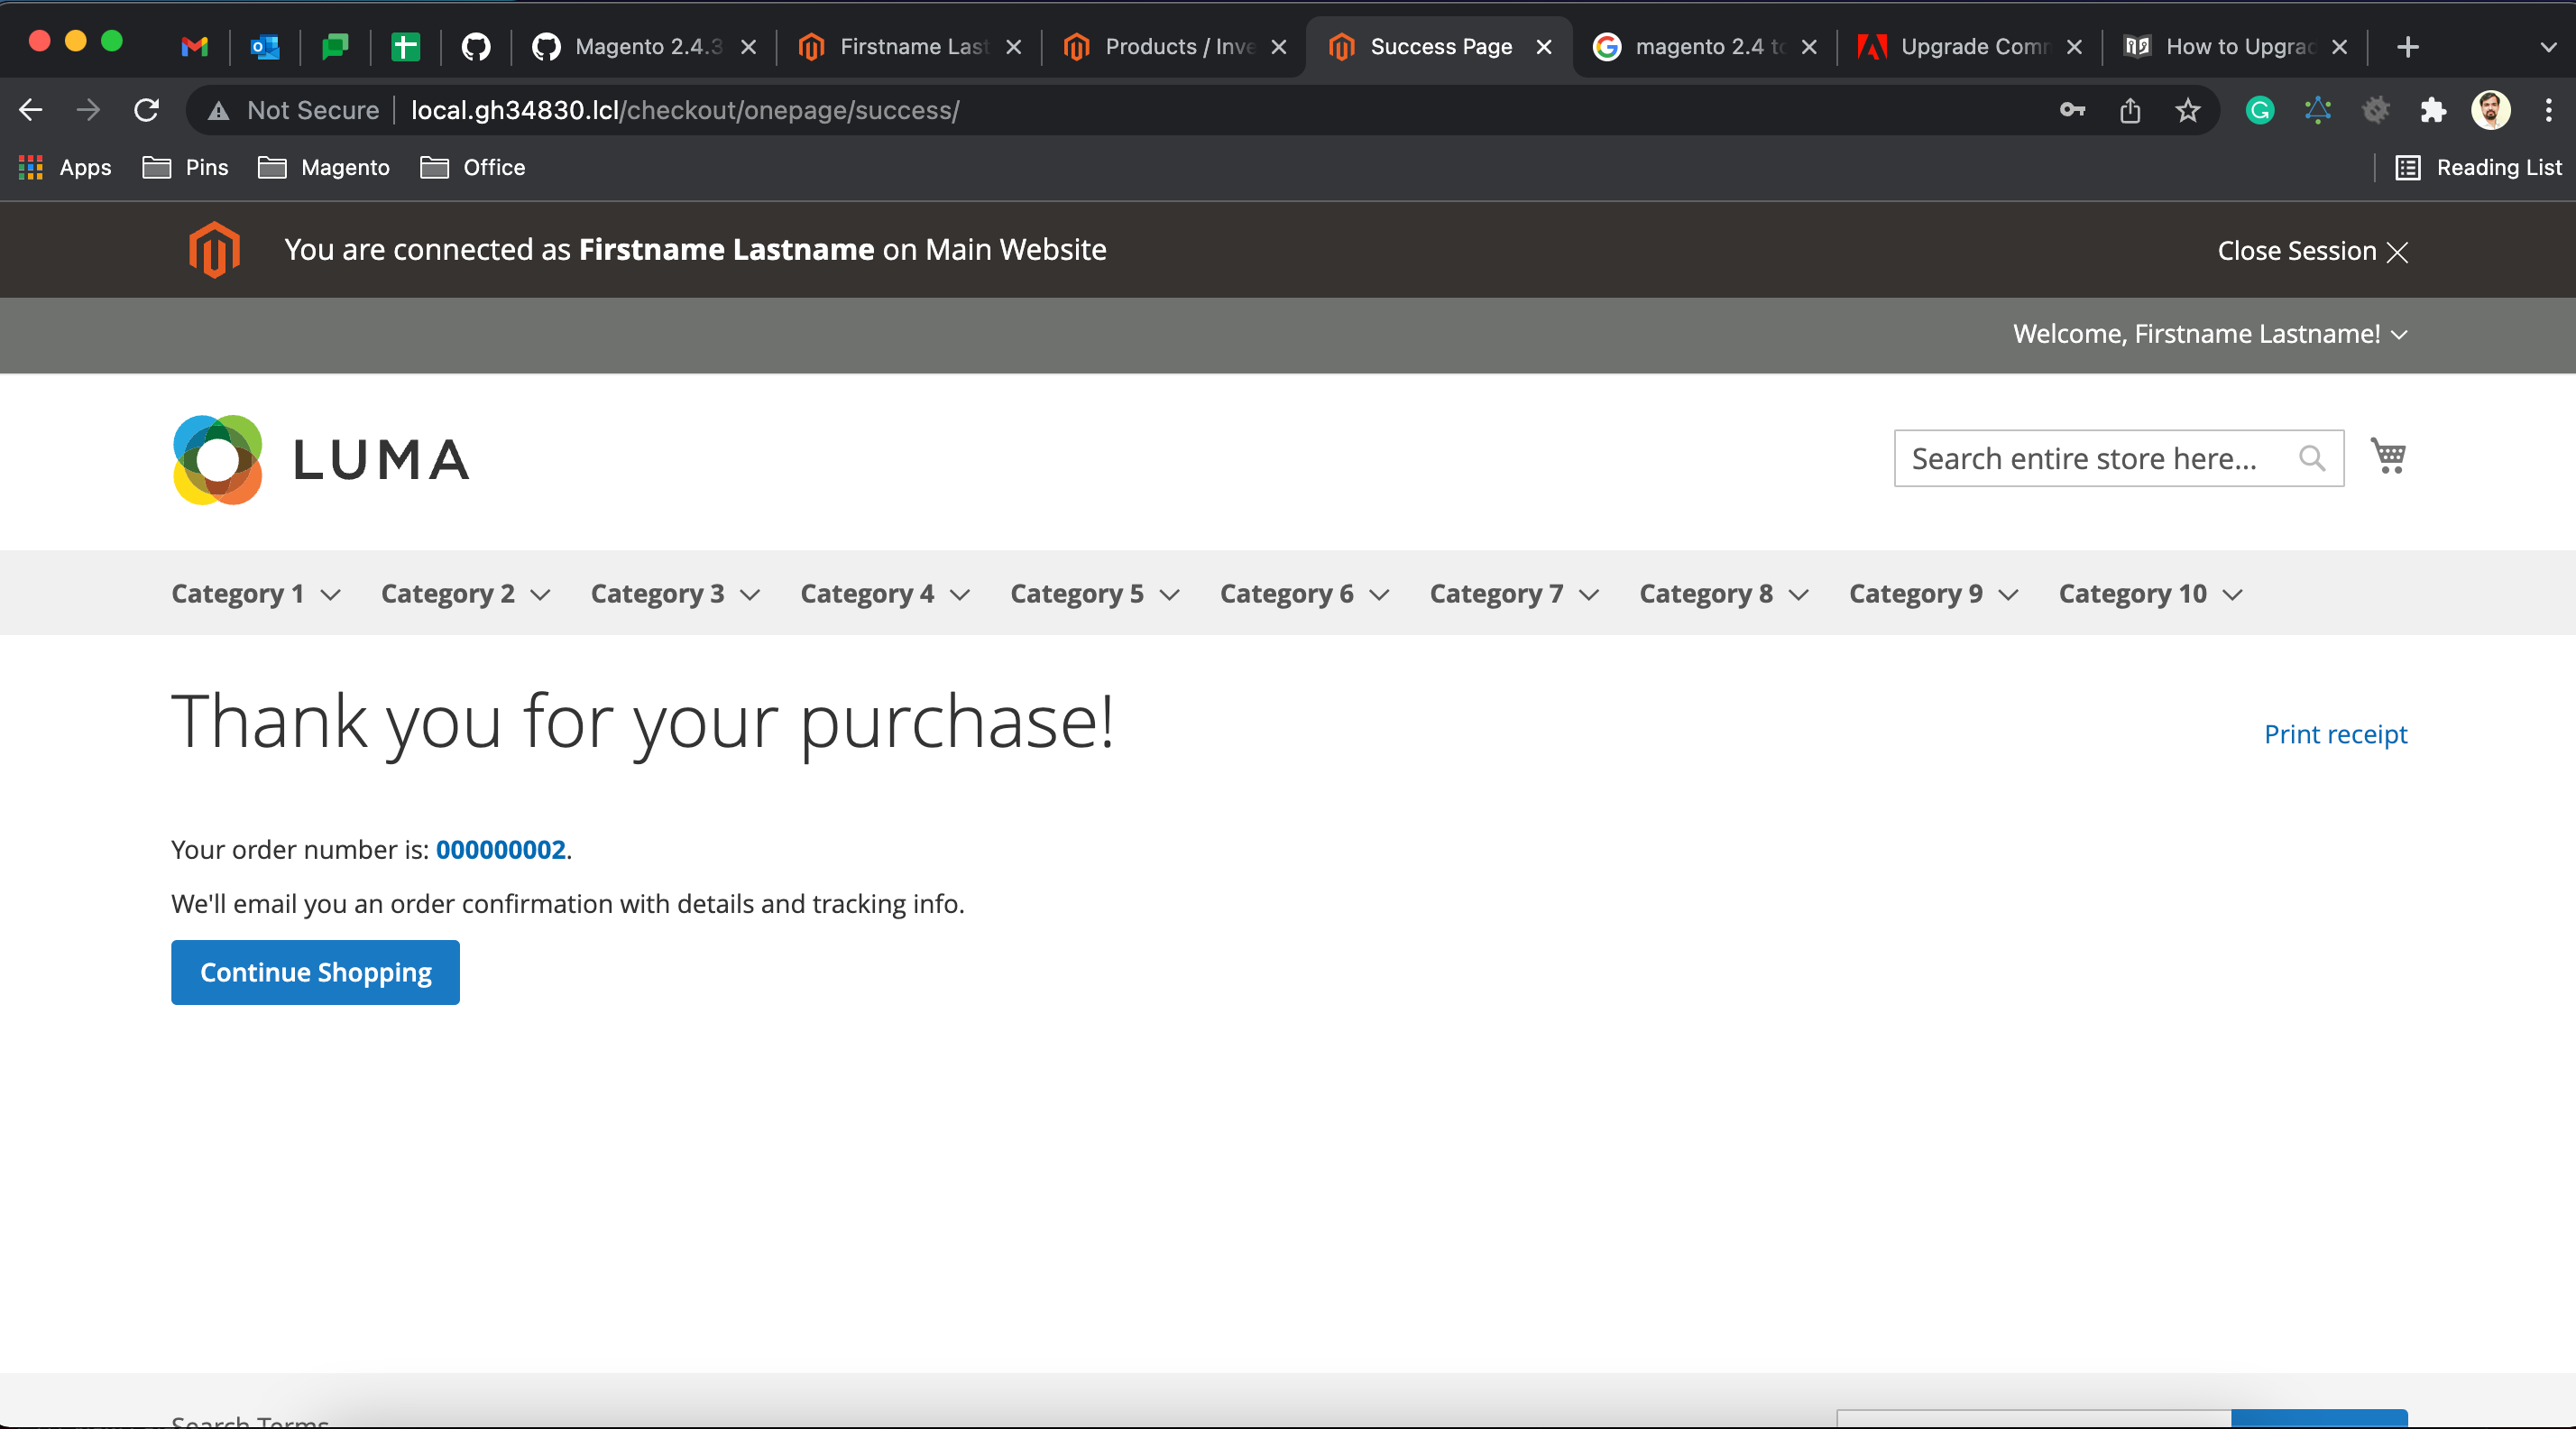
Task: Click the search magnifier icon
Action: (2312, 459)
